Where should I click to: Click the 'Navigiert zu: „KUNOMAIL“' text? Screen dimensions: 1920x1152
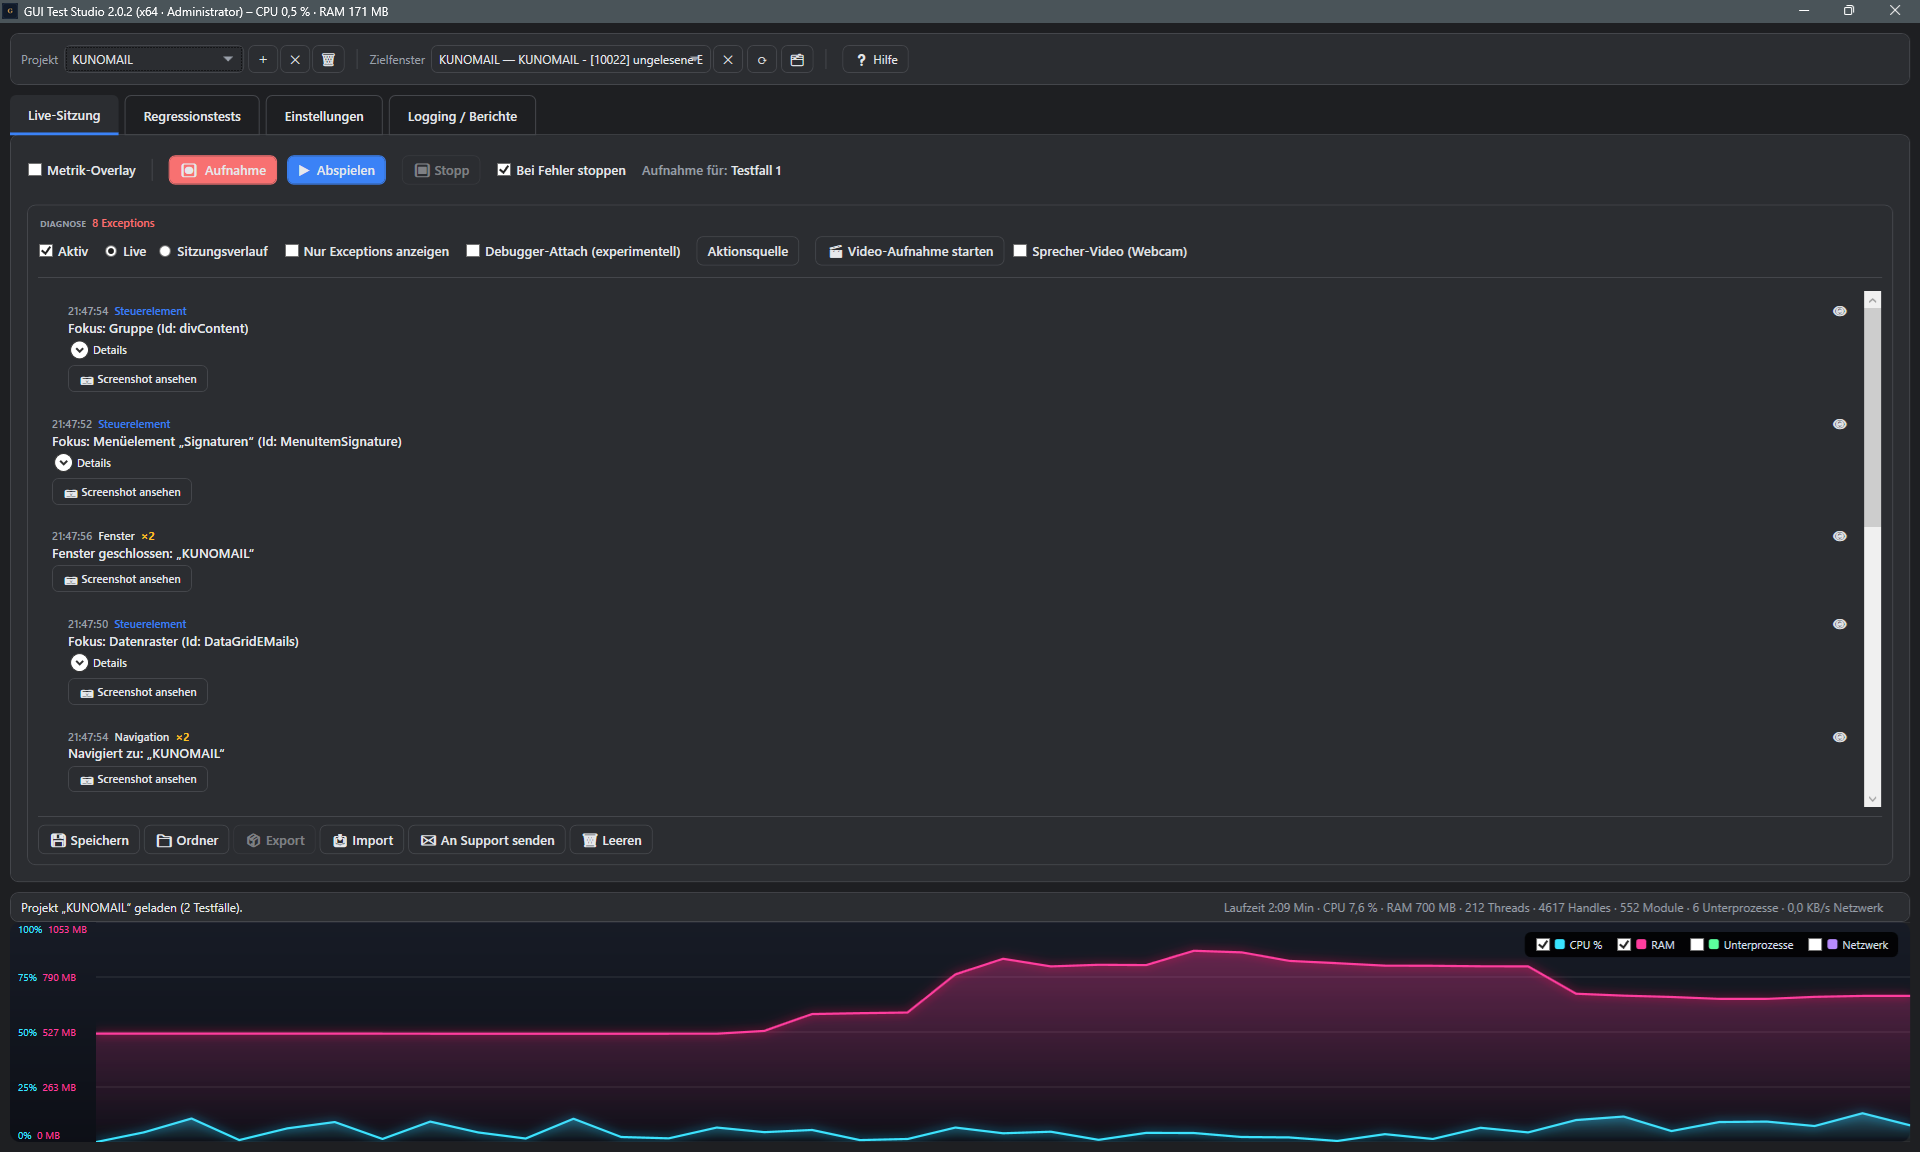tap(146, 754)
